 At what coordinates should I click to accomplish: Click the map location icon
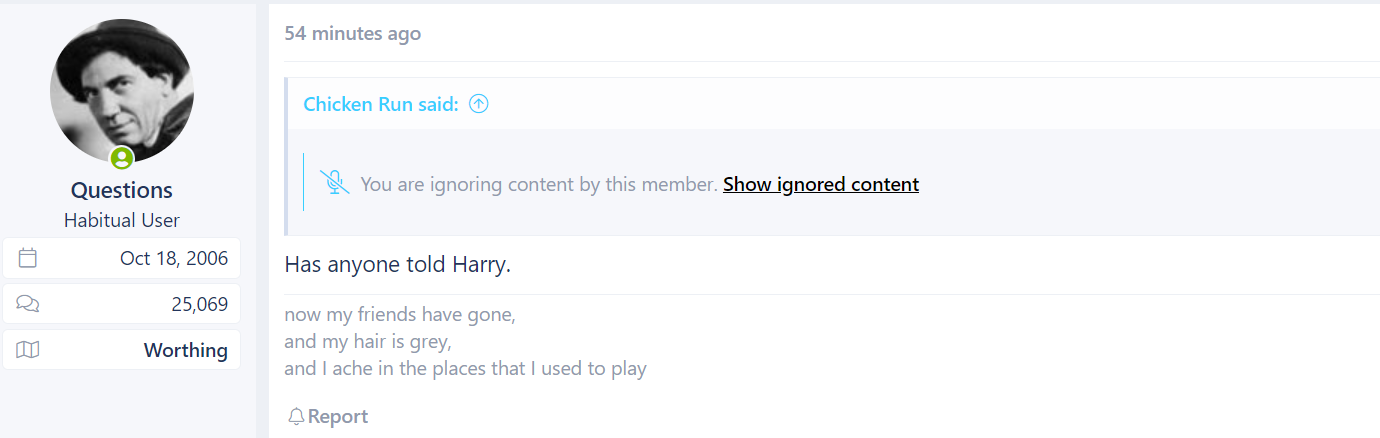[28, 350]
